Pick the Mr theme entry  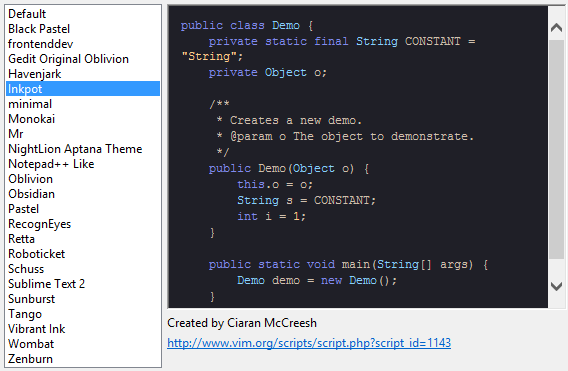(x=83, y=134)
